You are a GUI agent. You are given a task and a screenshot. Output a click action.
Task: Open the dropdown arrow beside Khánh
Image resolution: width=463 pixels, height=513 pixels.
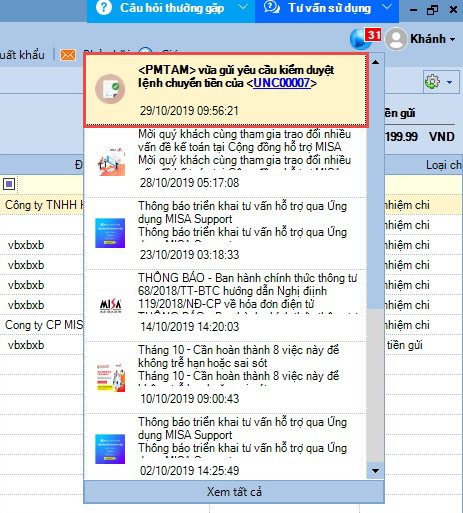tap(452, 39)
